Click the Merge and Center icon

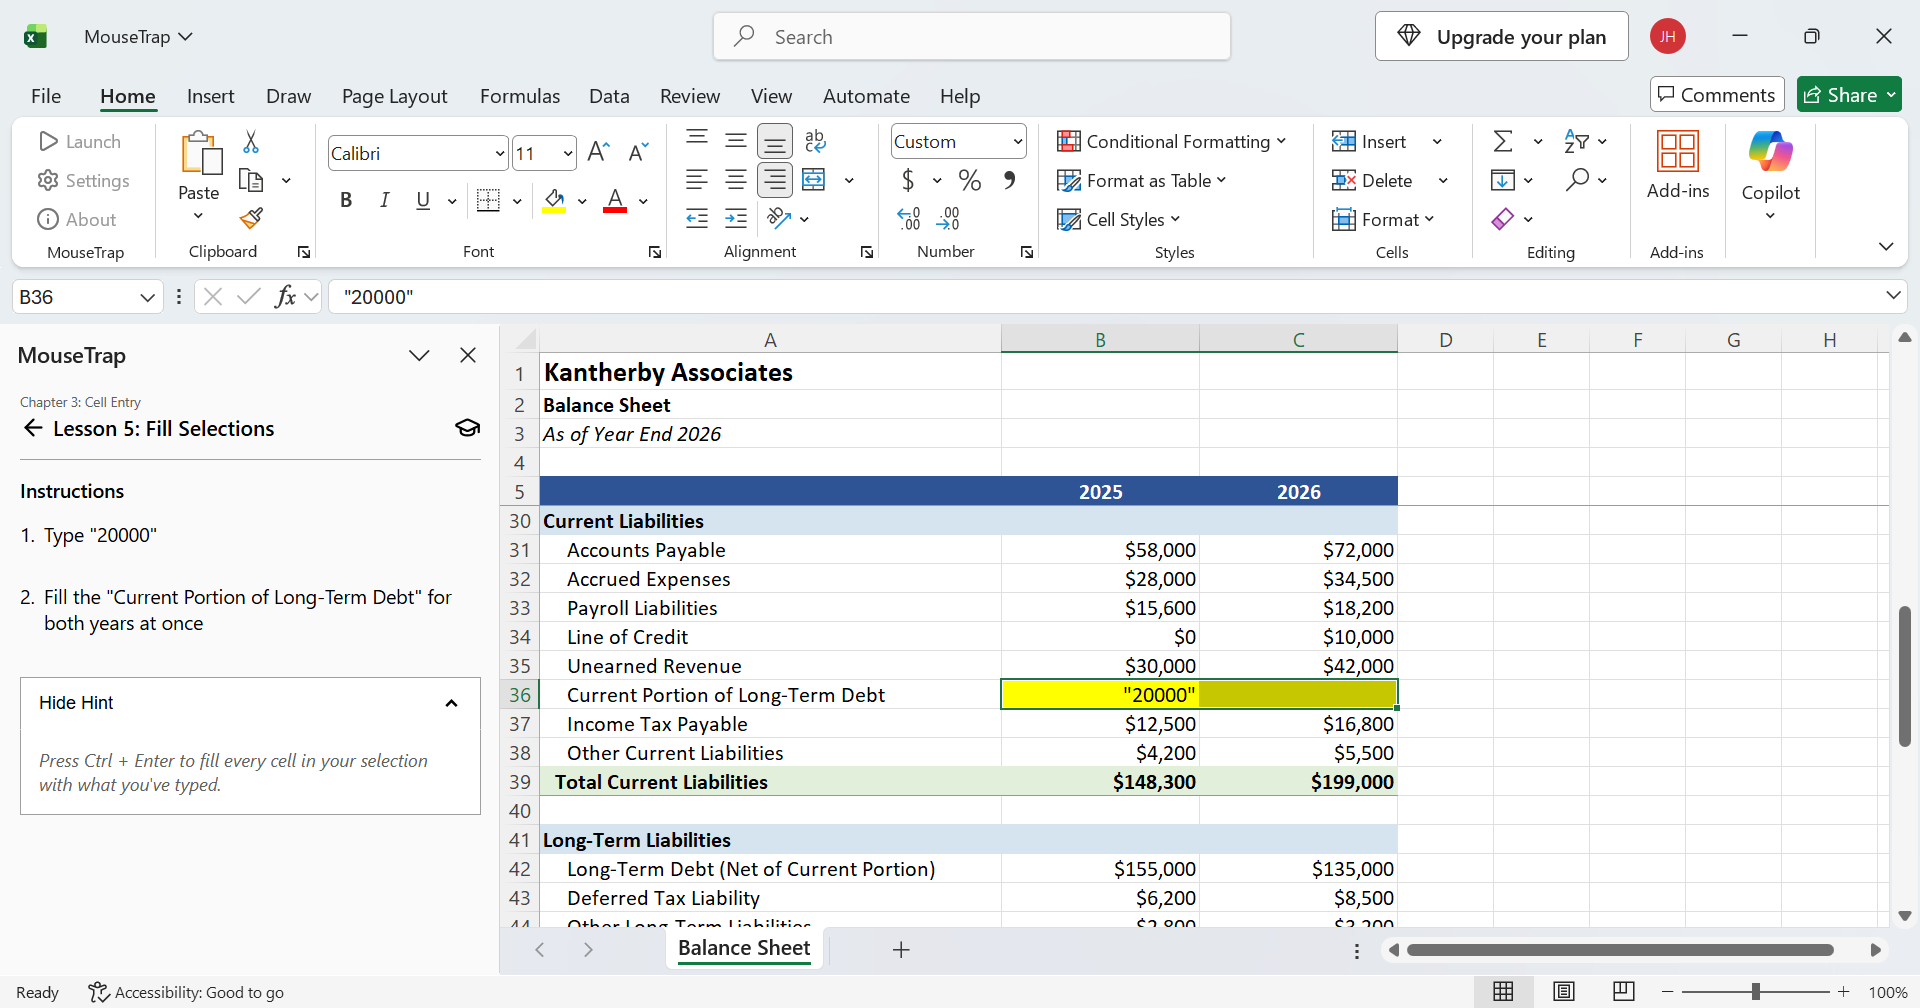[814, 180]
